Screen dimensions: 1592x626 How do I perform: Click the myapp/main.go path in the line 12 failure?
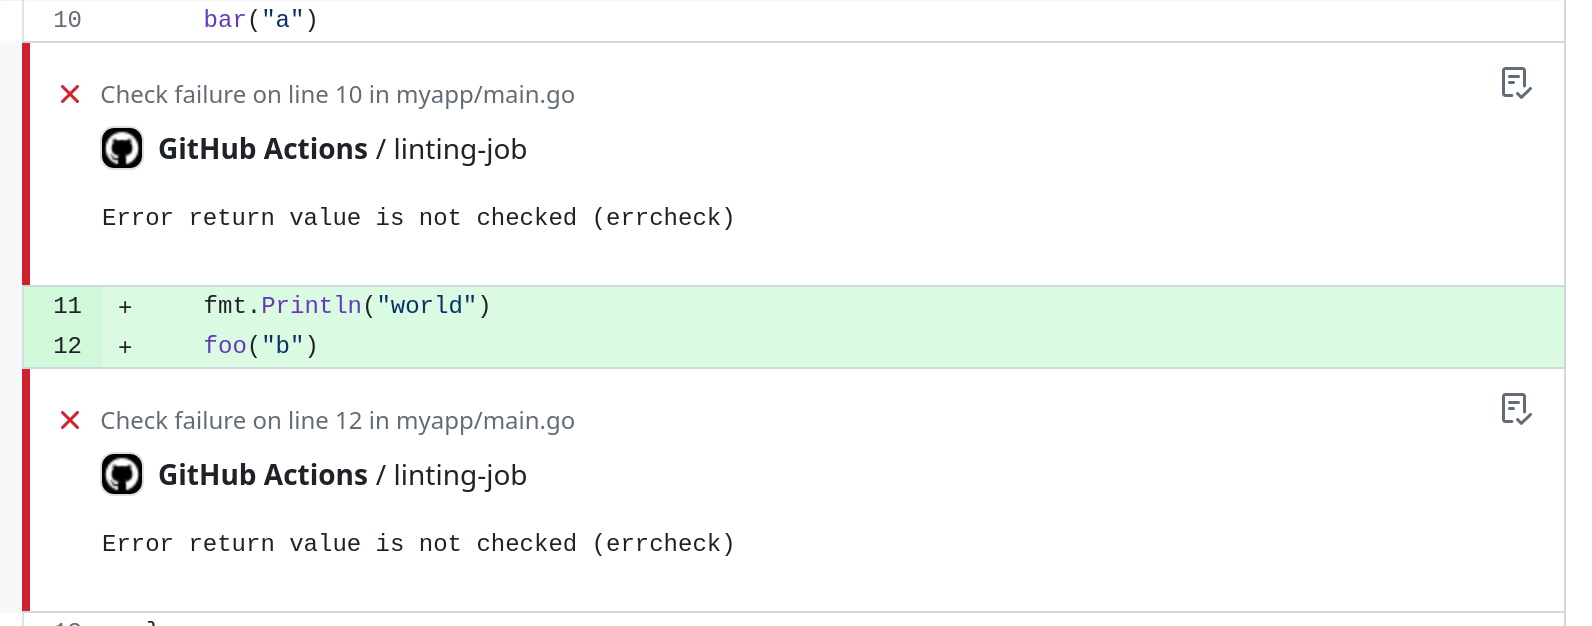487,420
